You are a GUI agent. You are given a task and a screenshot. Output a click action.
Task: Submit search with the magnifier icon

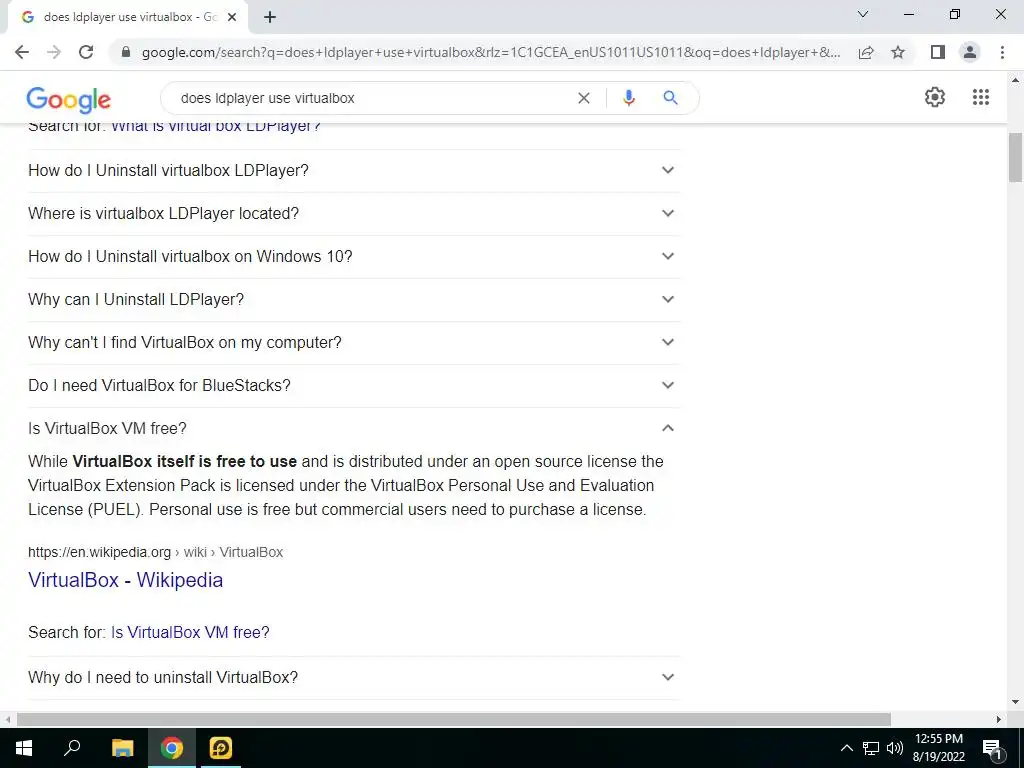670,98
